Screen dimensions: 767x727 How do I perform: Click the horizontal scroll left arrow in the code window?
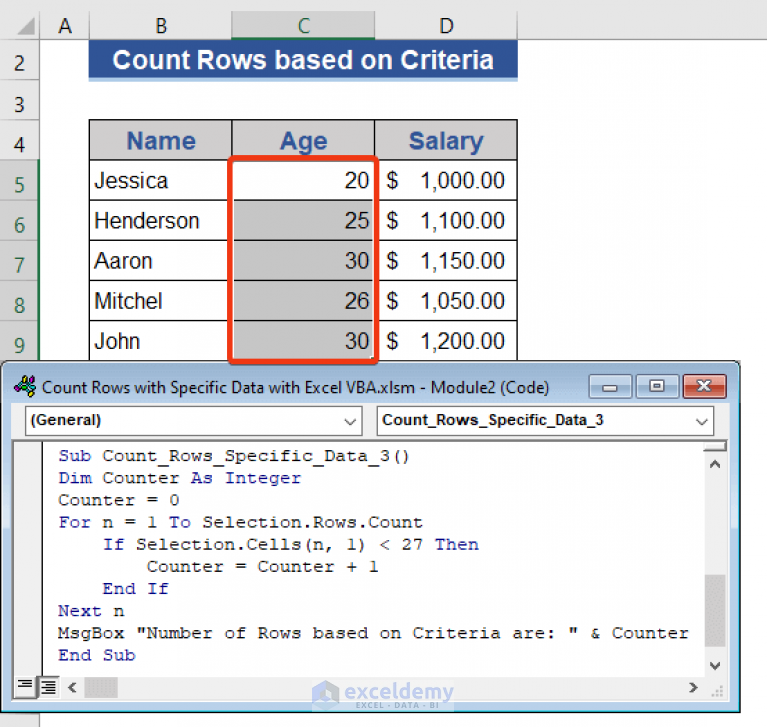pos(72,687)
